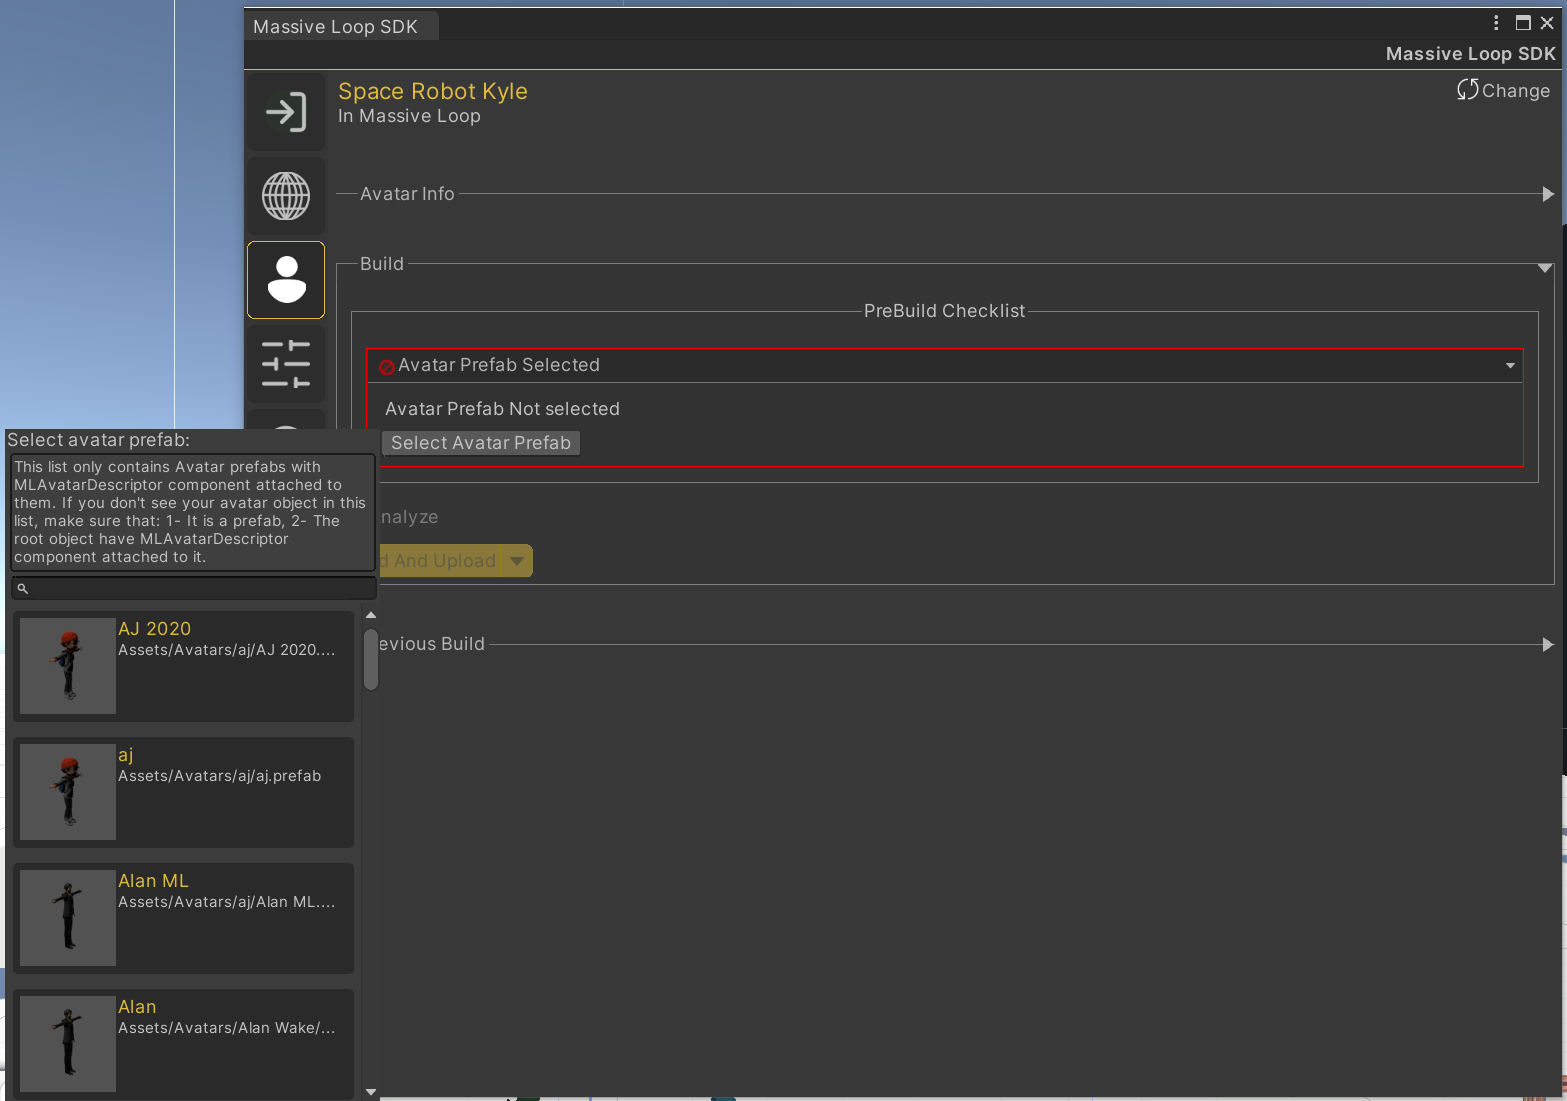Open the login arrow sidebar icon
Screen dimensions: 1567x1101
286,112
